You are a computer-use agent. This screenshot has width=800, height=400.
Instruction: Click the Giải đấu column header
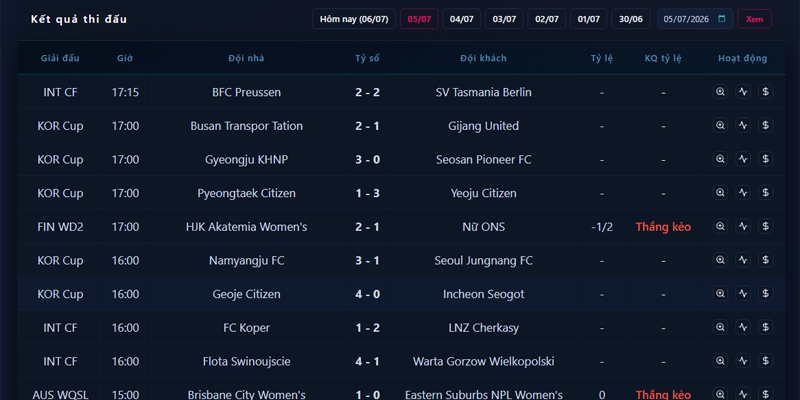coord(60,58)
